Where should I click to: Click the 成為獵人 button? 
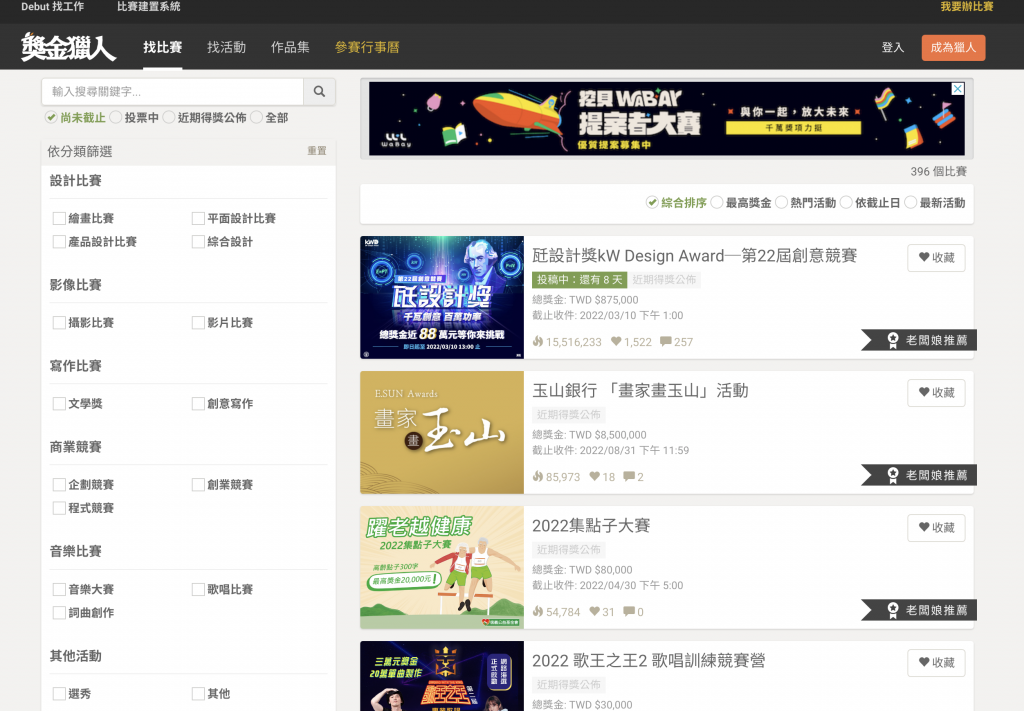[953, 48]
